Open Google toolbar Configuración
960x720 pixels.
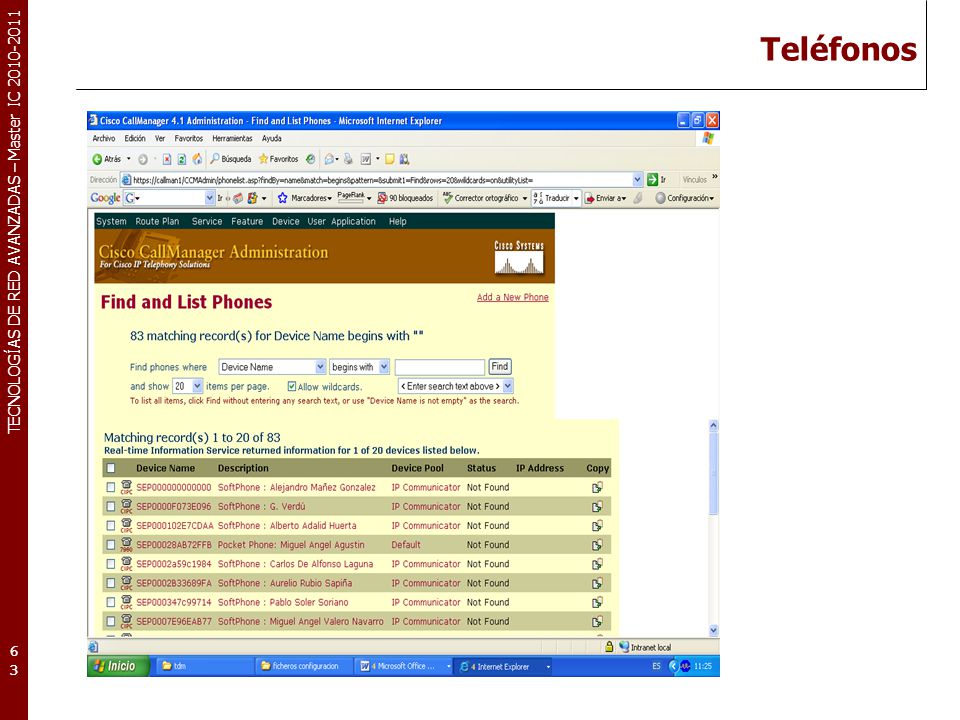pyautogui.click(x=684, y=198)
